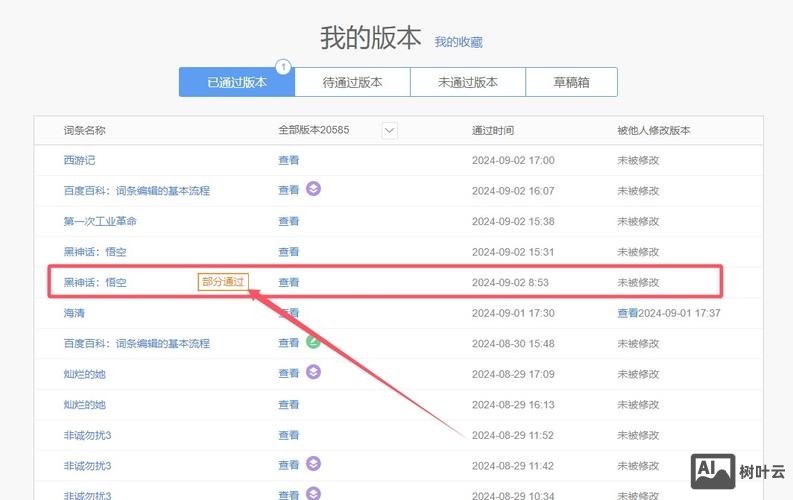Open 非诚勿扰3 entry passed at 11:42
The width and height of the screenshot is (793, 500).
87,466
